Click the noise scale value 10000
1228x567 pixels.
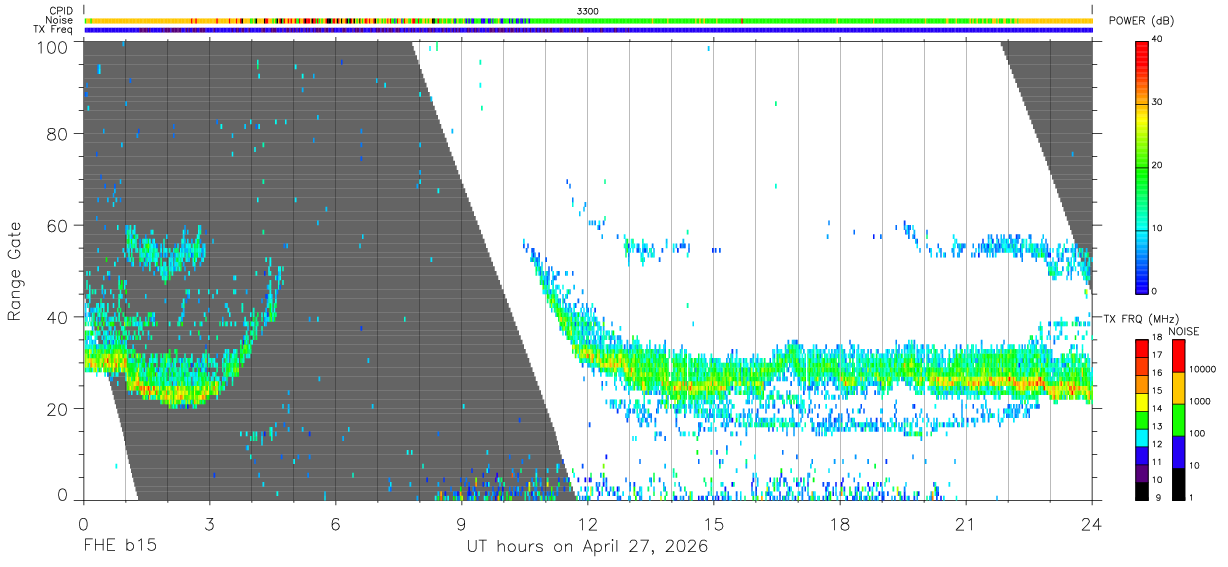(x=1202, y=370)
